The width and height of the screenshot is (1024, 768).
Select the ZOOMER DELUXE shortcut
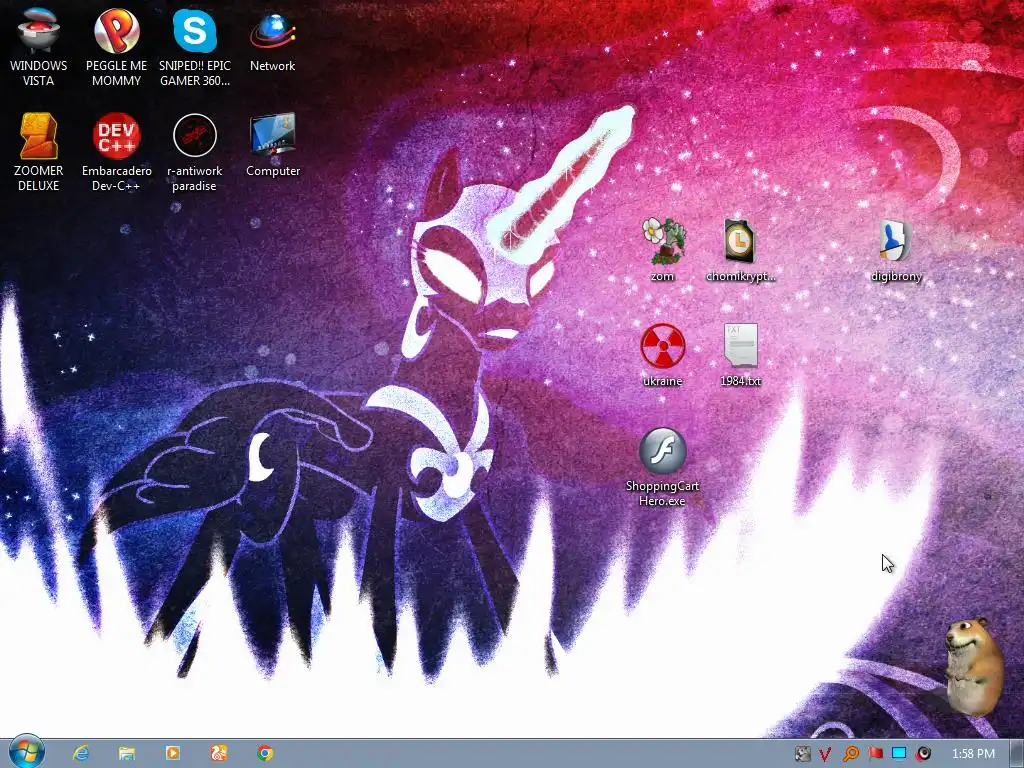click(38, 152)
